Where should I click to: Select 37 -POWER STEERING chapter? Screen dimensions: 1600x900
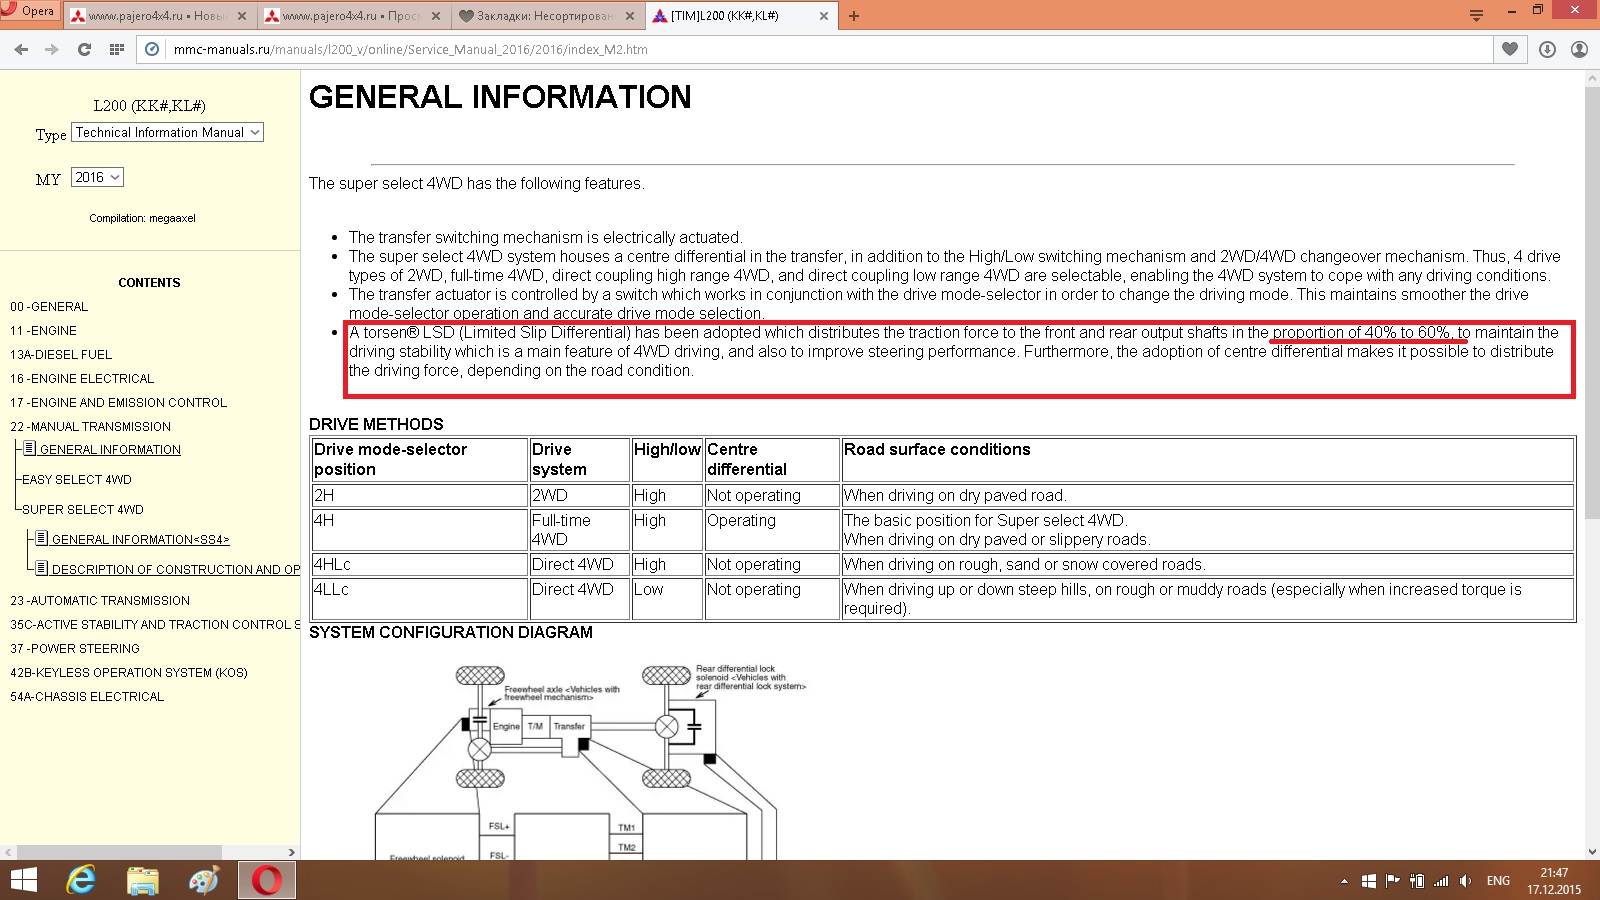(x=75, y=648)
